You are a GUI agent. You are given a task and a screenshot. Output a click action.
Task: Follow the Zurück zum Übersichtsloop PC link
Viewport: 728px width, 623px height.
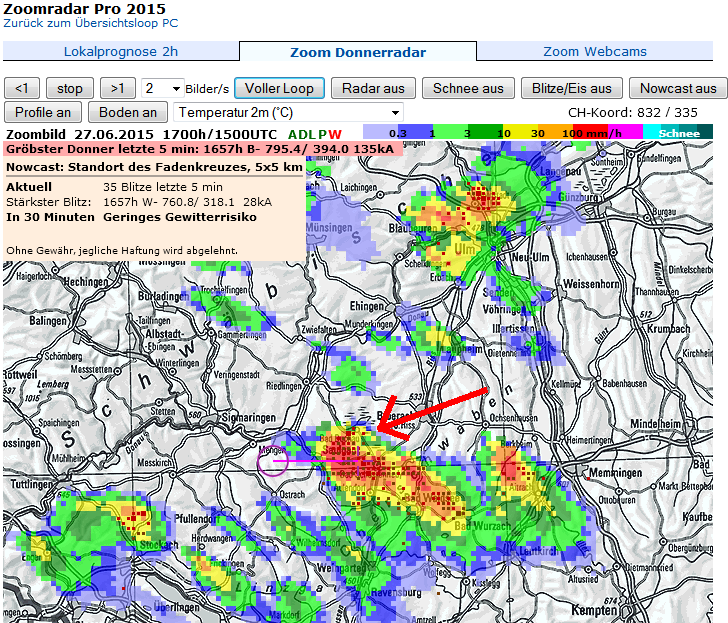point(92,22)
